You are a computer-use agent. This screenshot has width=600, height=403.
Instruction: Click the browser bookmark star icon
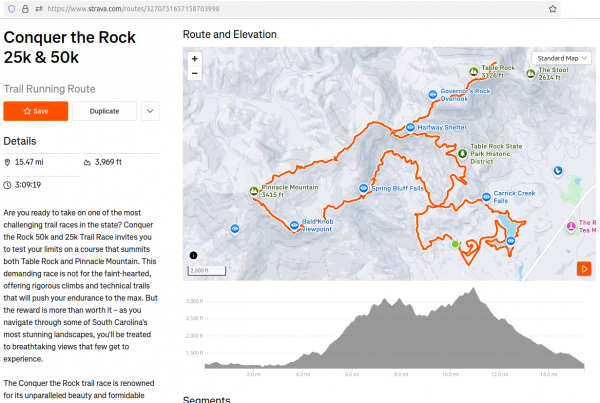tap(553, 9)
